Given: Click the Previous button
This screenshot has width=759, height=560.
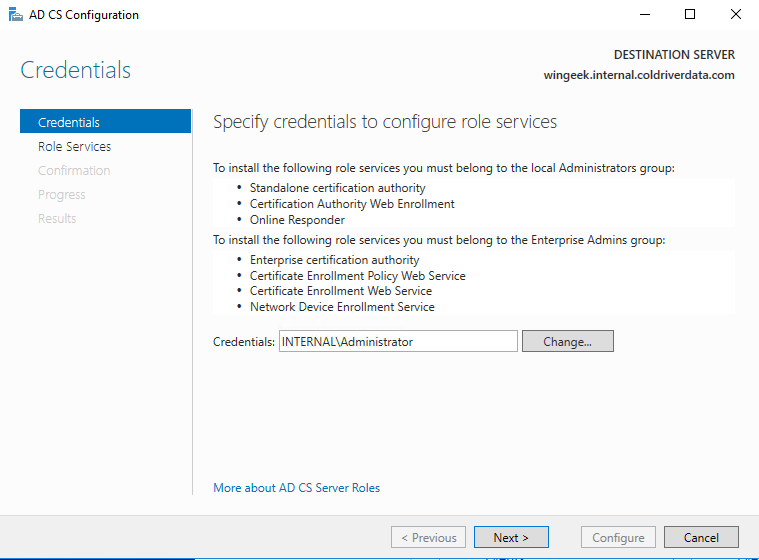Looking at the screenshot, I should point(428,537).
